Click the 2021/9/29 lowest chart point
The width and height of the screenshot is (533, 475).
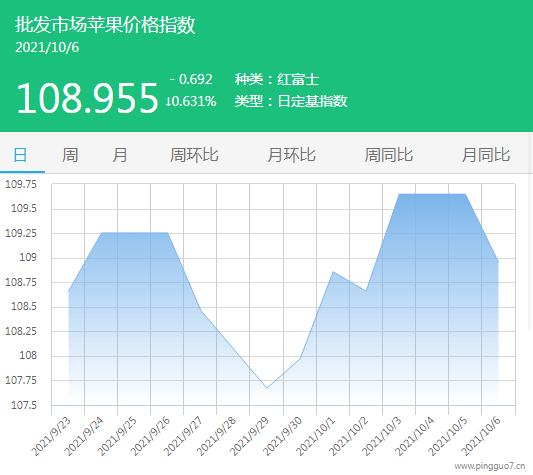tap(267, 388)
